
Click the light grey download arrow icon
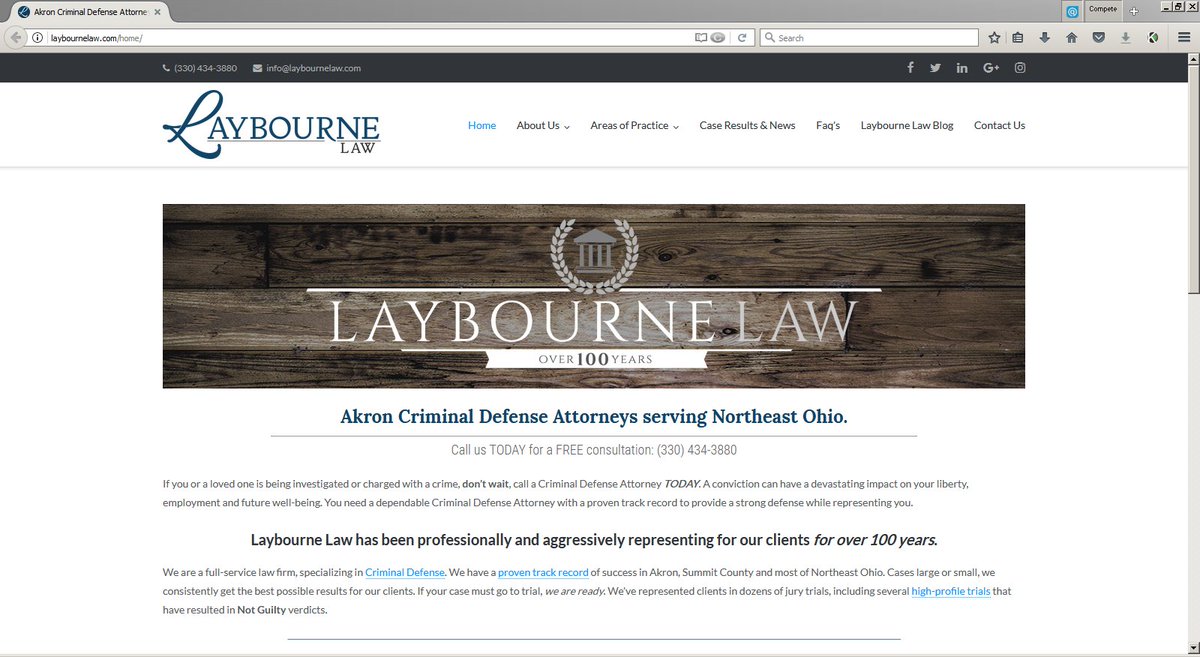tap(1125, 38)
